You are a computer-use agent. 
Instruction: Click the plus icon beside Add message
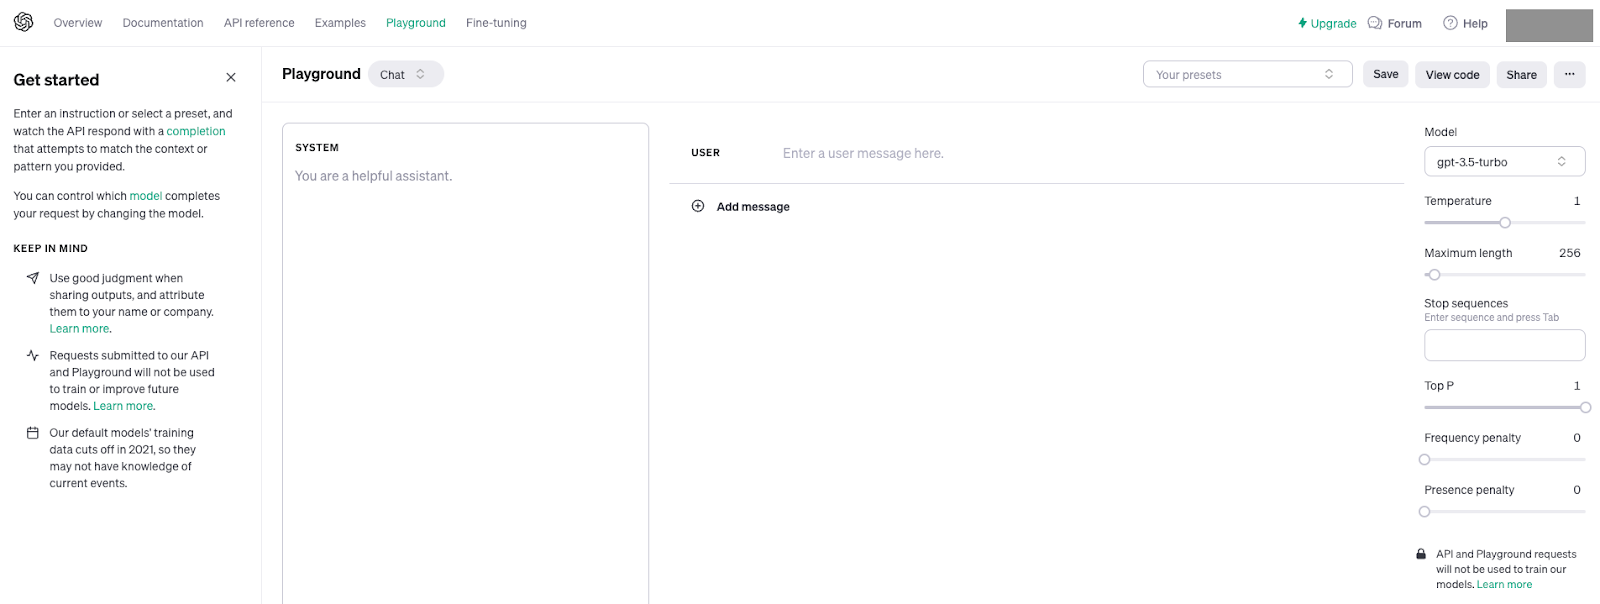[698, 206]
